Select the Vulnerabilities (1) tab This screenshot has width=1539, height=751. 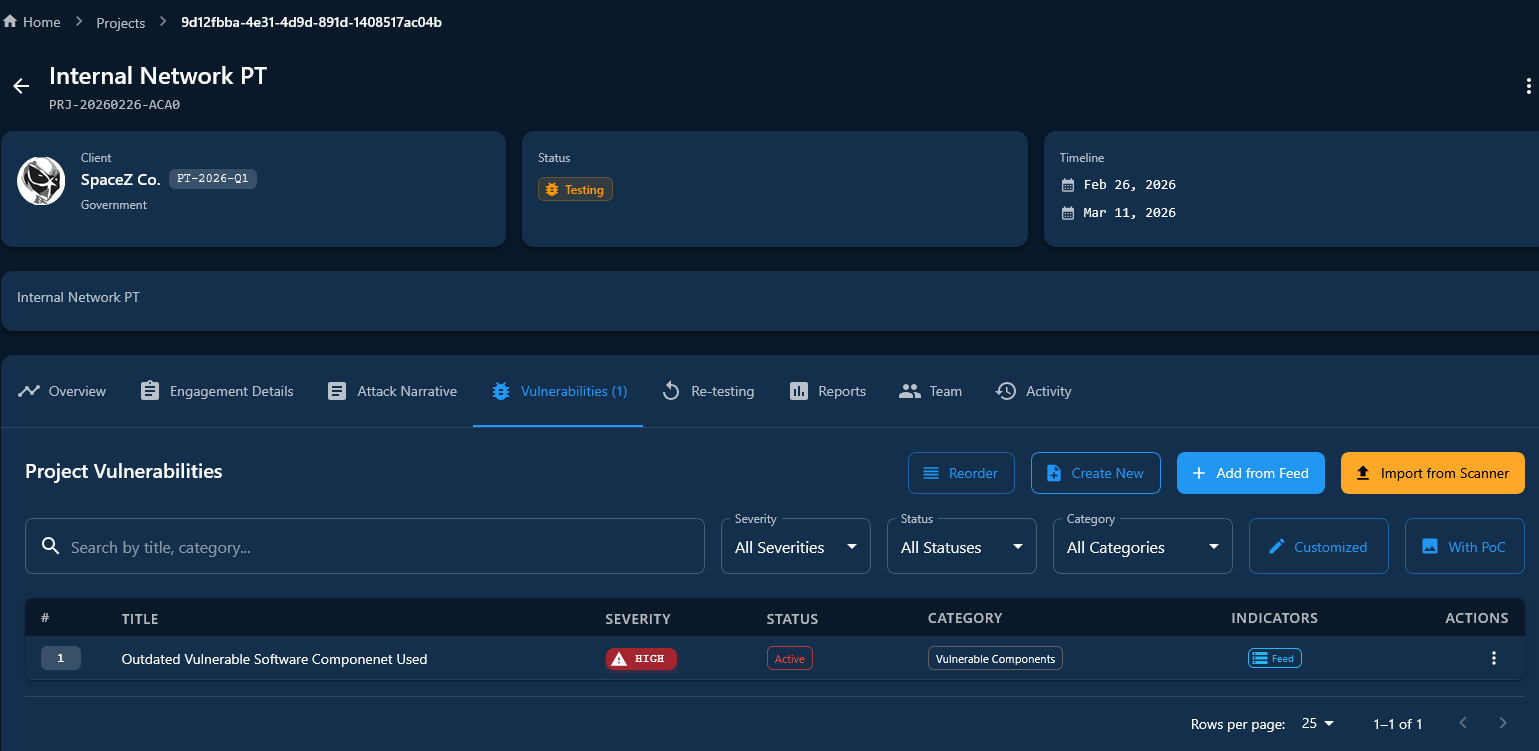tap(558, 391)
